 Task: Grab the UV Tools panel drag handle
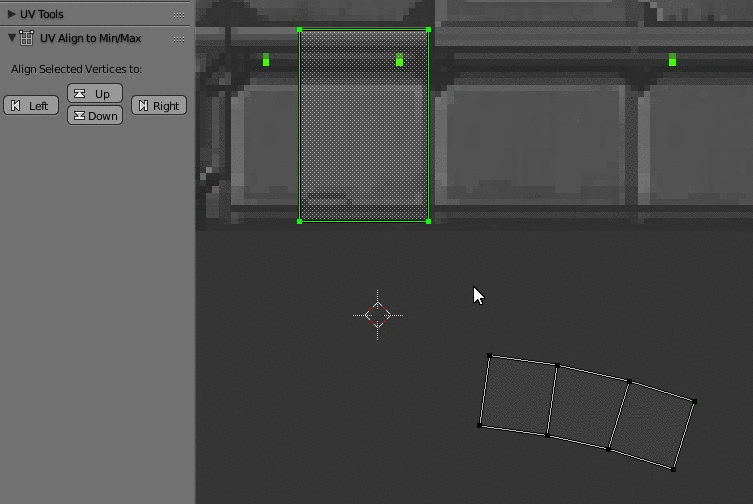click(x=179, y=15)
